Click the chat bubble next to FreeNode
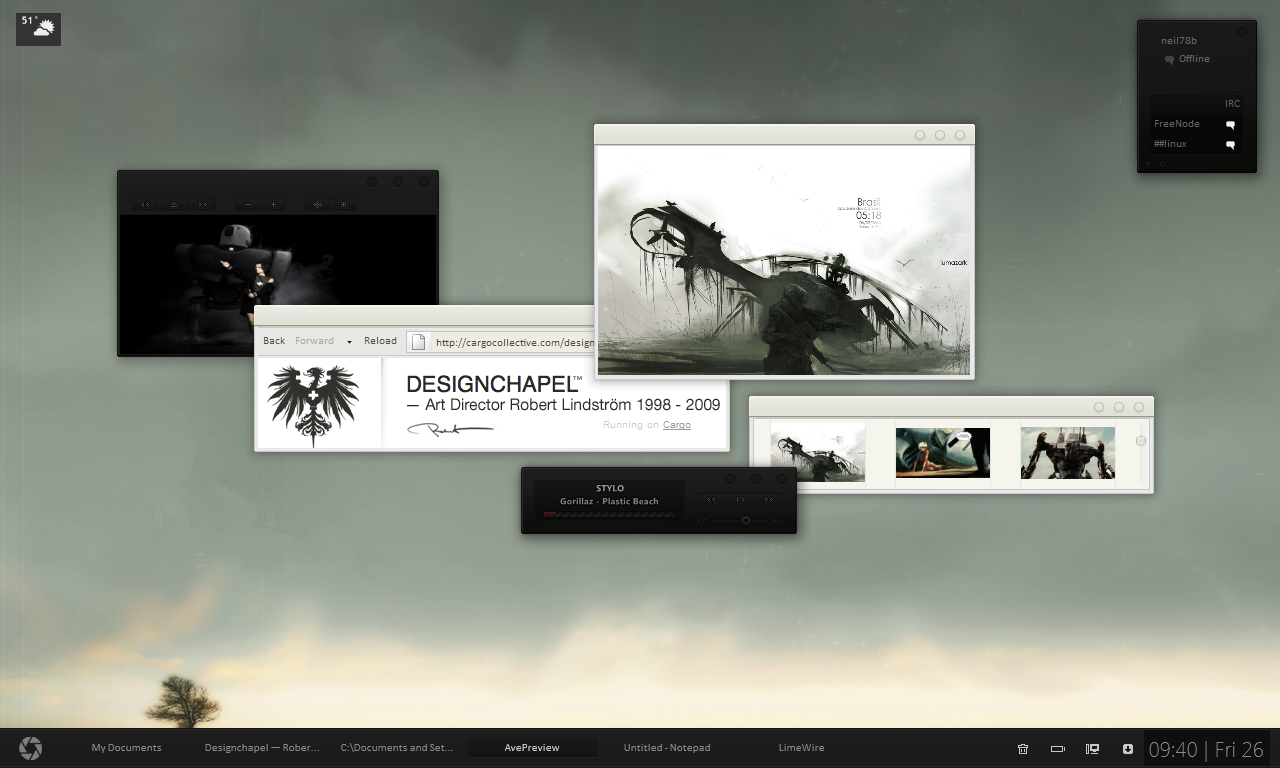The height and width of the screenshot is (768, 1280). coord(1231,125)
